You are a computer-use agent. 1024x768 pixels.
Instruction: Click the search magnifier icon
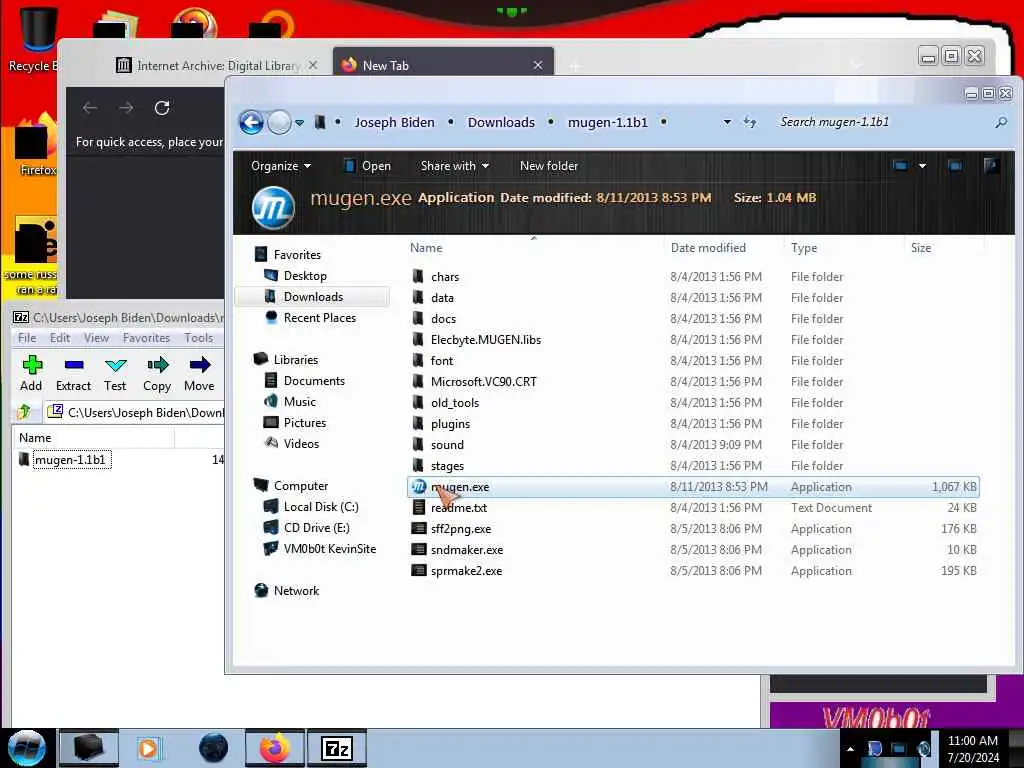click(x=1000, y=122)
